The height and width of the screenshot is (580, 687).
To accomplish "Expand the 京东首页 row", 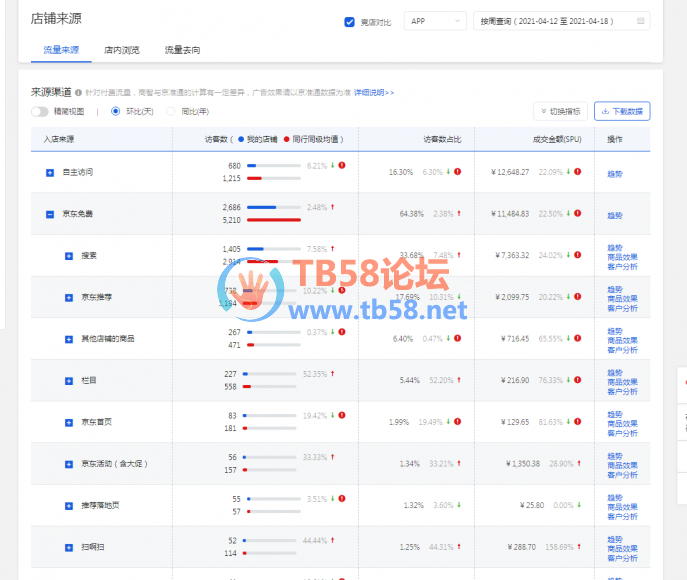I will [69, 423].
